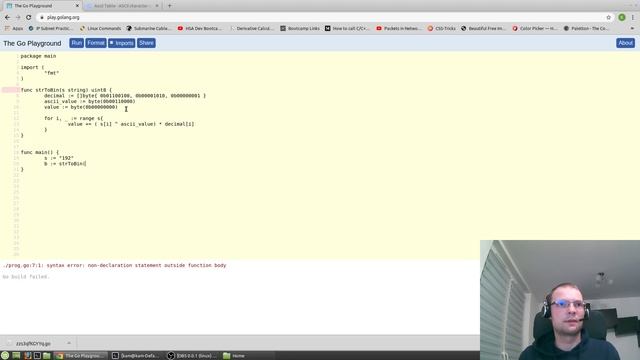Image resolution: width=640 pixels, height=360 pixels.
Task: Open the downloaded .go file in download bar
Action: click(x=33, y=343)
